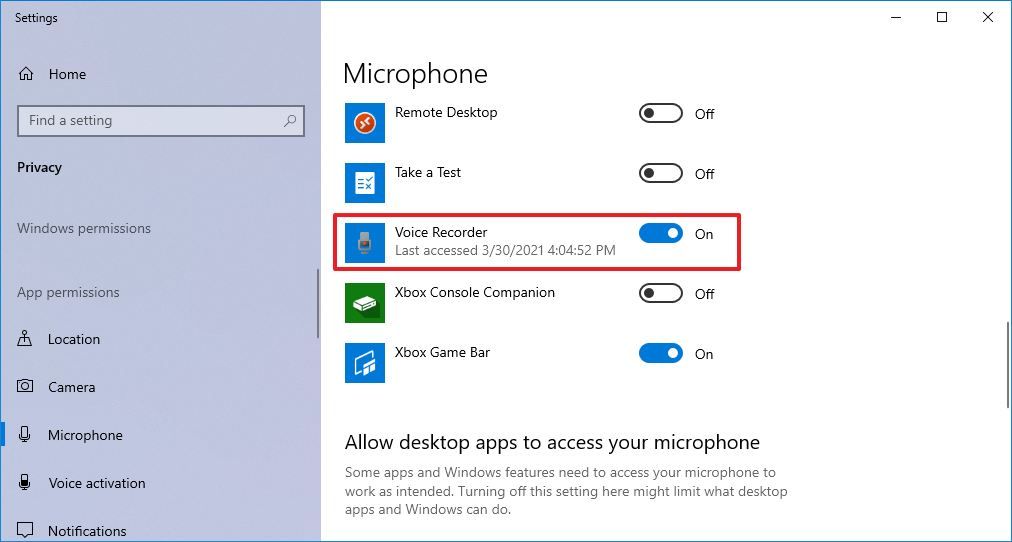The height and width of the screenshot is (542, 1012).
Task: Click the Xbox Game Bar label
Action: pos(442,352)
